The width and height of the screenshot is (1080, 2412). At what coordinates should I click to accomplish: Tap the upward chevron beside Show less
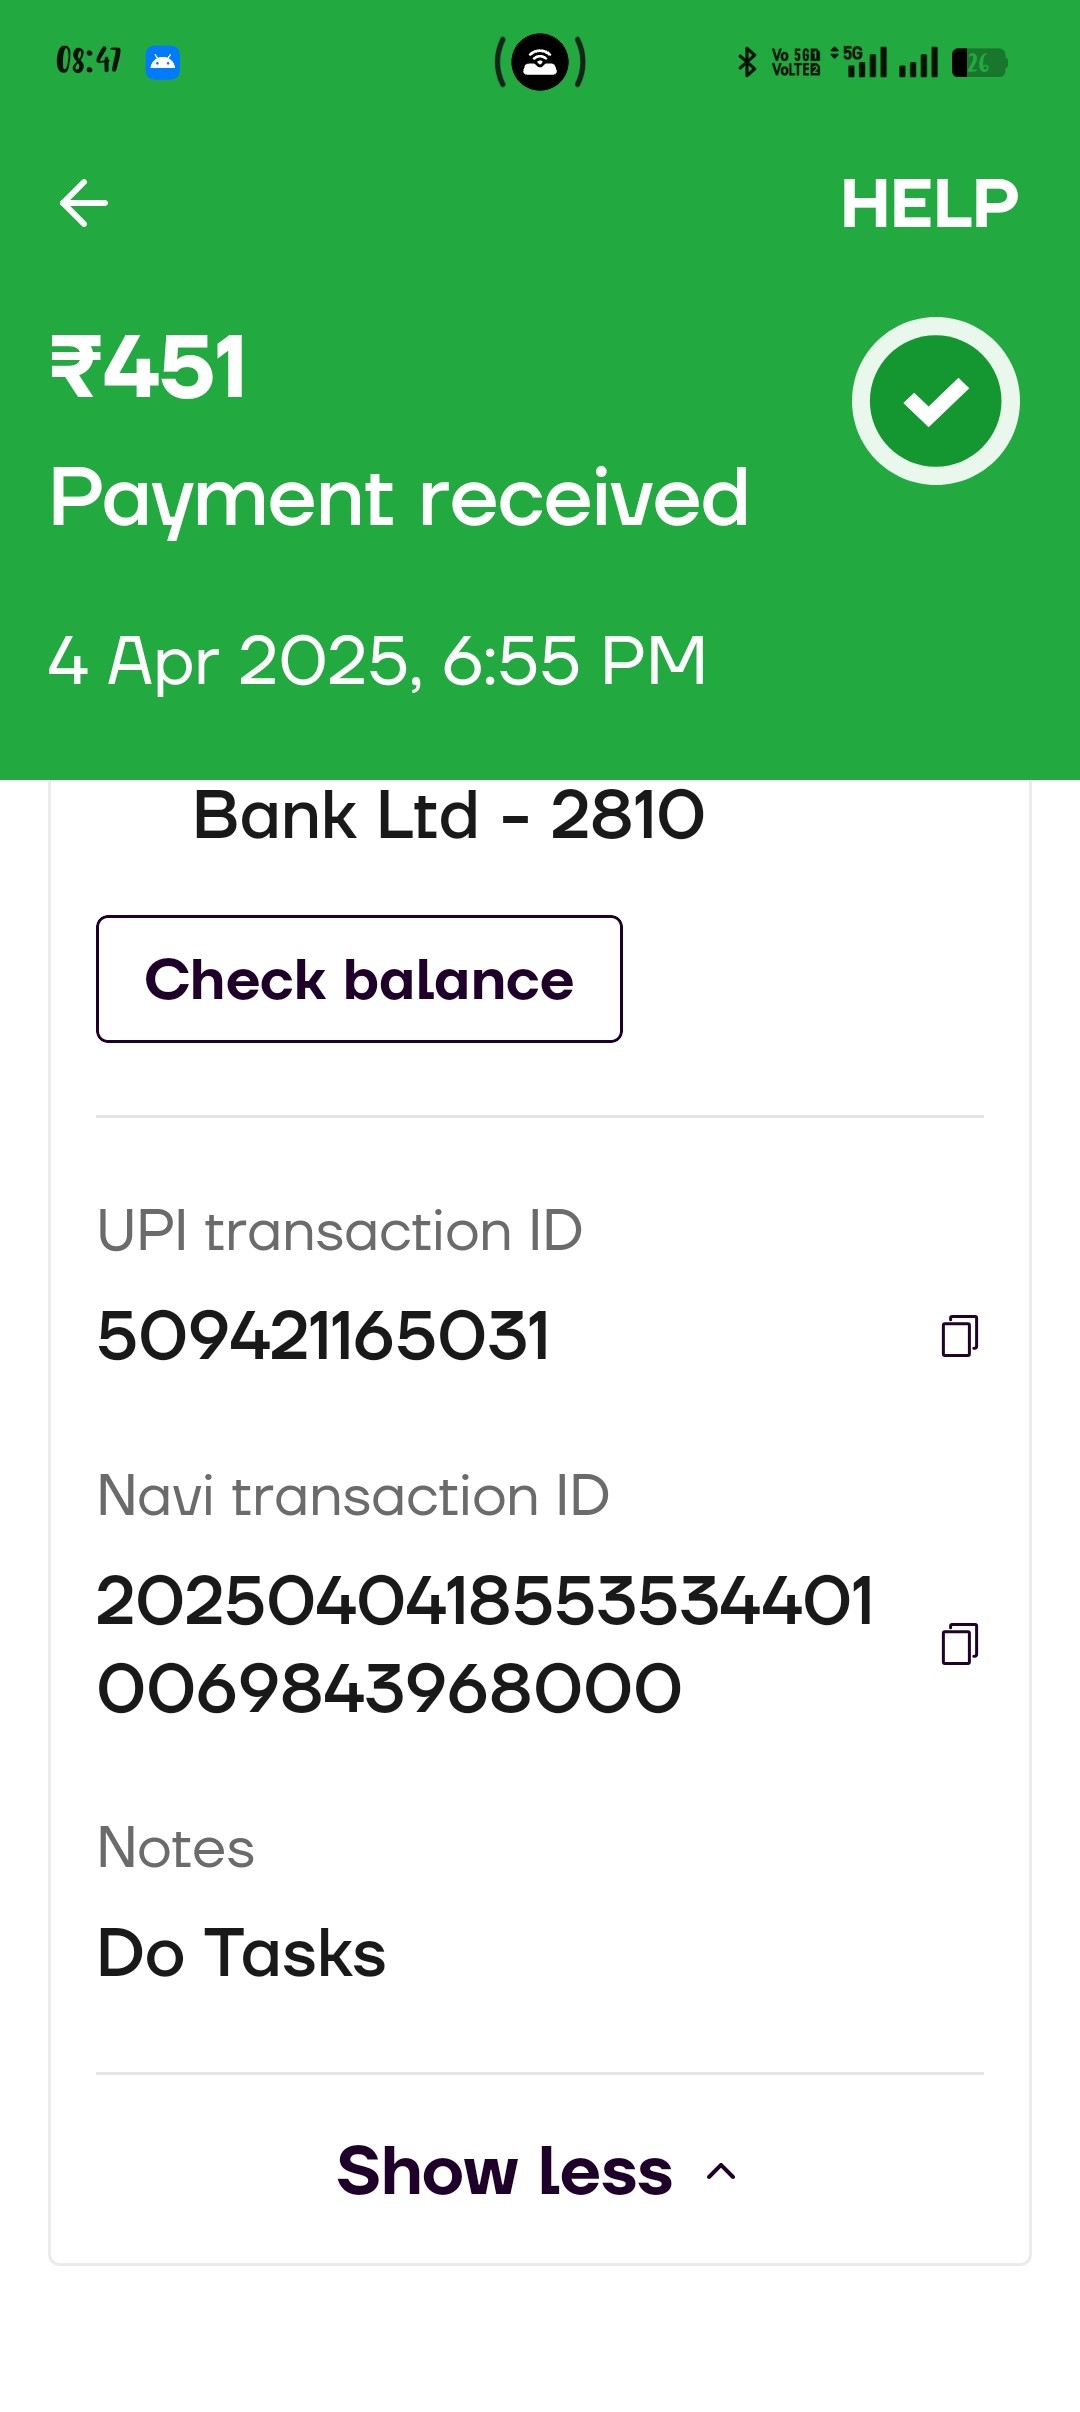pyautogui.click(x=721, y=2171)
